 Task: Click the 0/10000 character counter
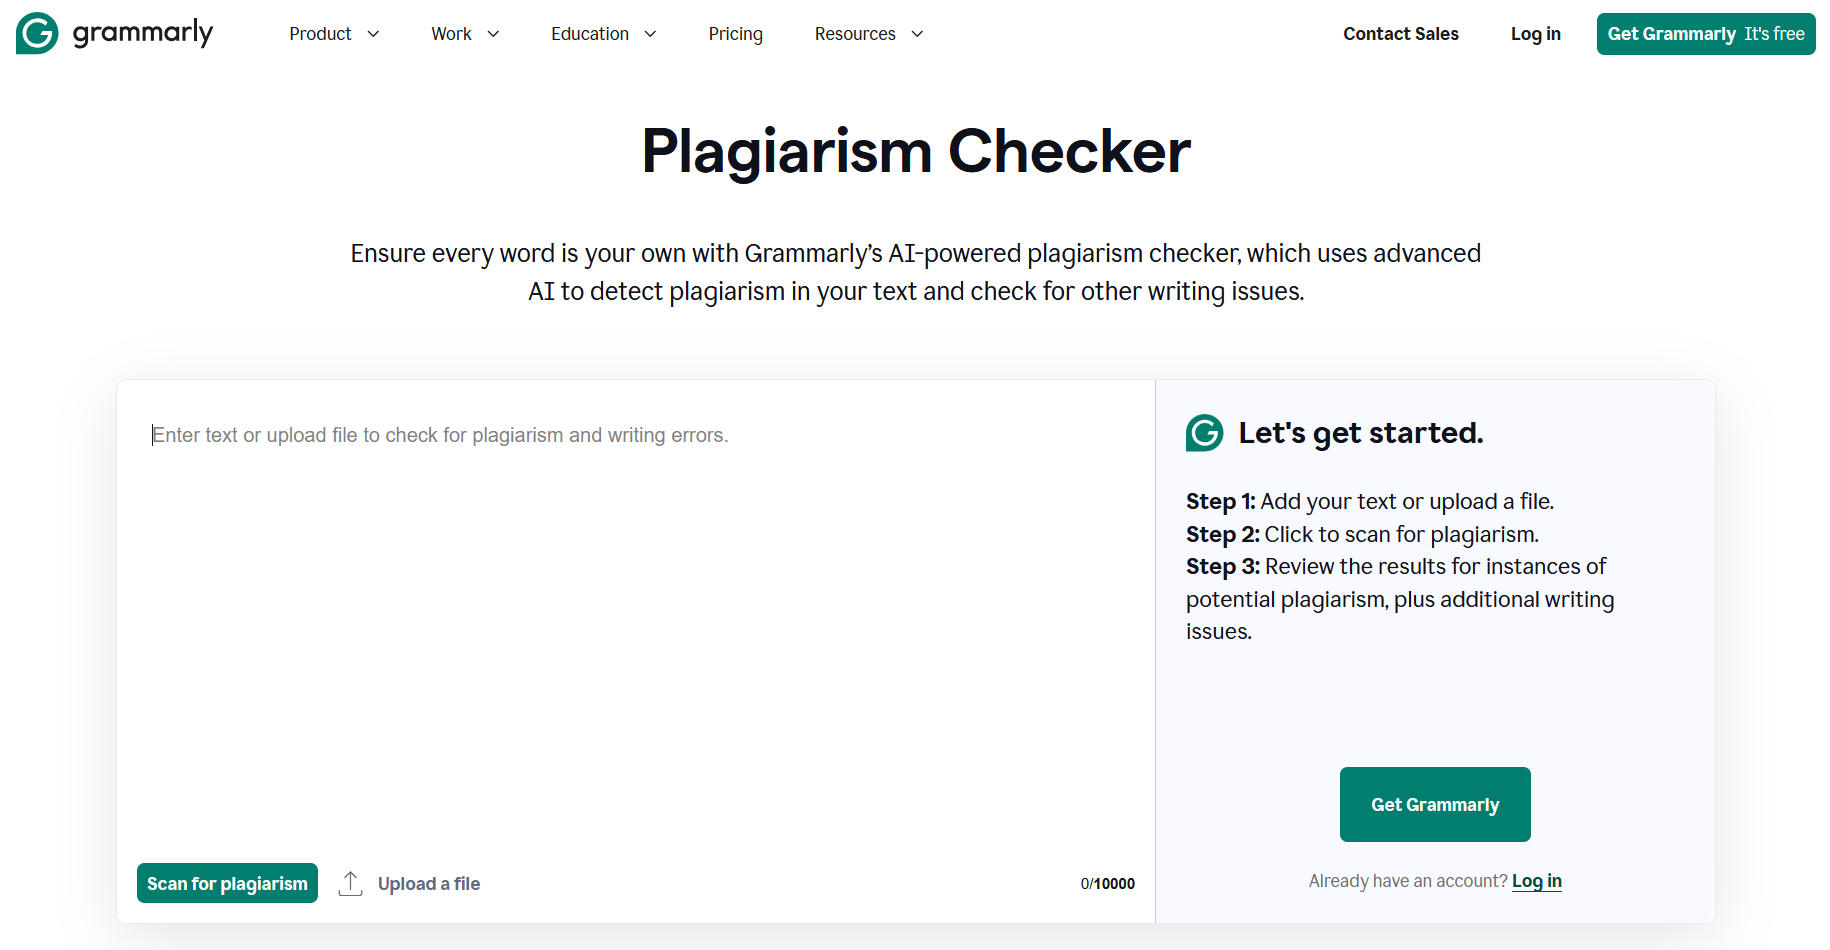(1107, 884)
